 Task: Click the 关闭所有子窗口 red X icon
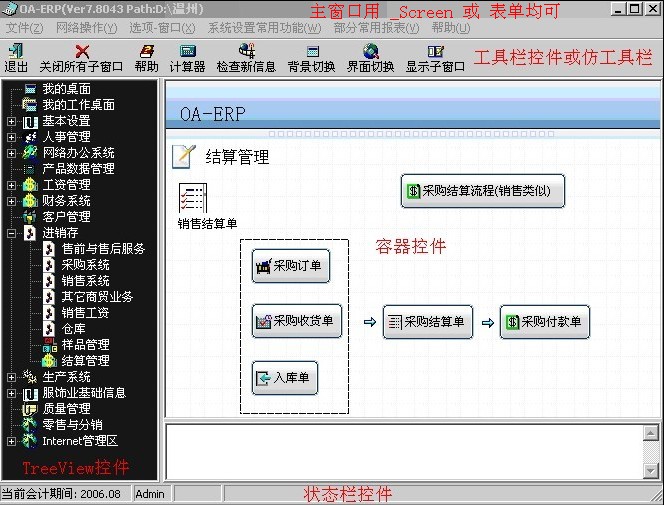point(82,52)
